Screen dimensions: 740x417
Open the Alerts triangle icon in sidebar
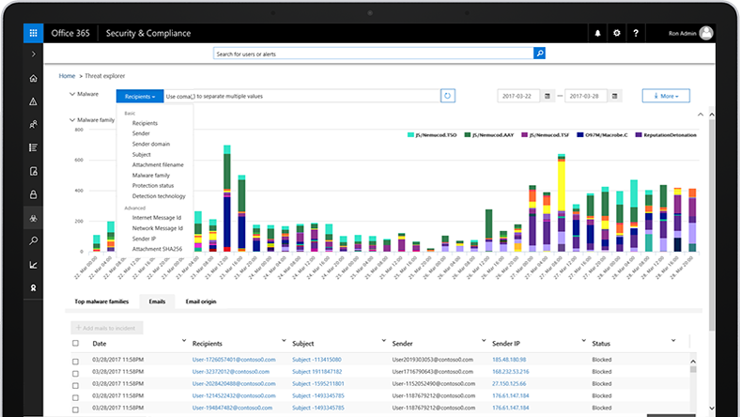coord(34,101)
